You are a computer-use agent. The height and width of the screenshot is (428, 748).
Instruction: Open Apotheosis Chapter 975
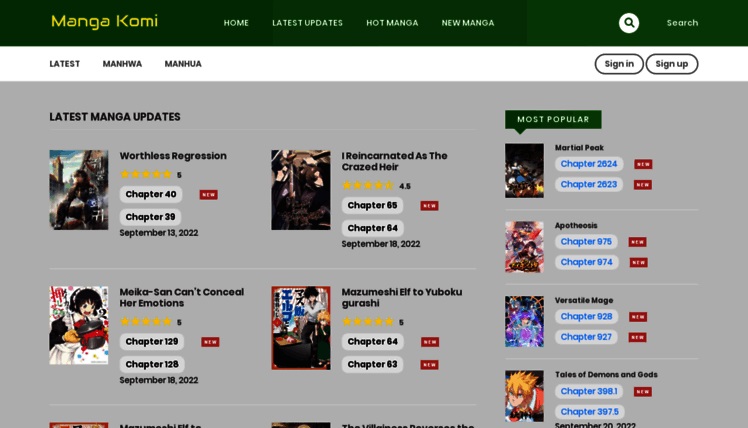[586, 242]
